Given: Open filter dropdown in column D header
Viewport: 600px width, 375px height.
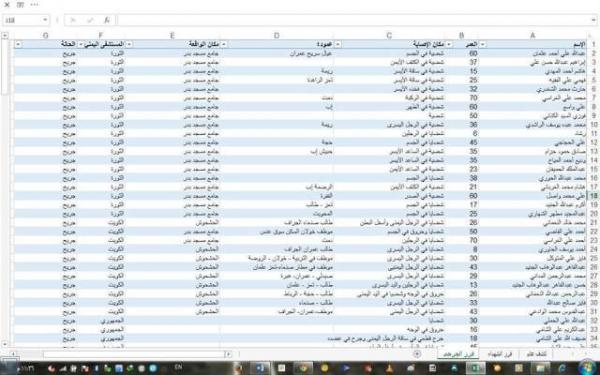Looking at the screenshot, I should click(x=223, y=44).
